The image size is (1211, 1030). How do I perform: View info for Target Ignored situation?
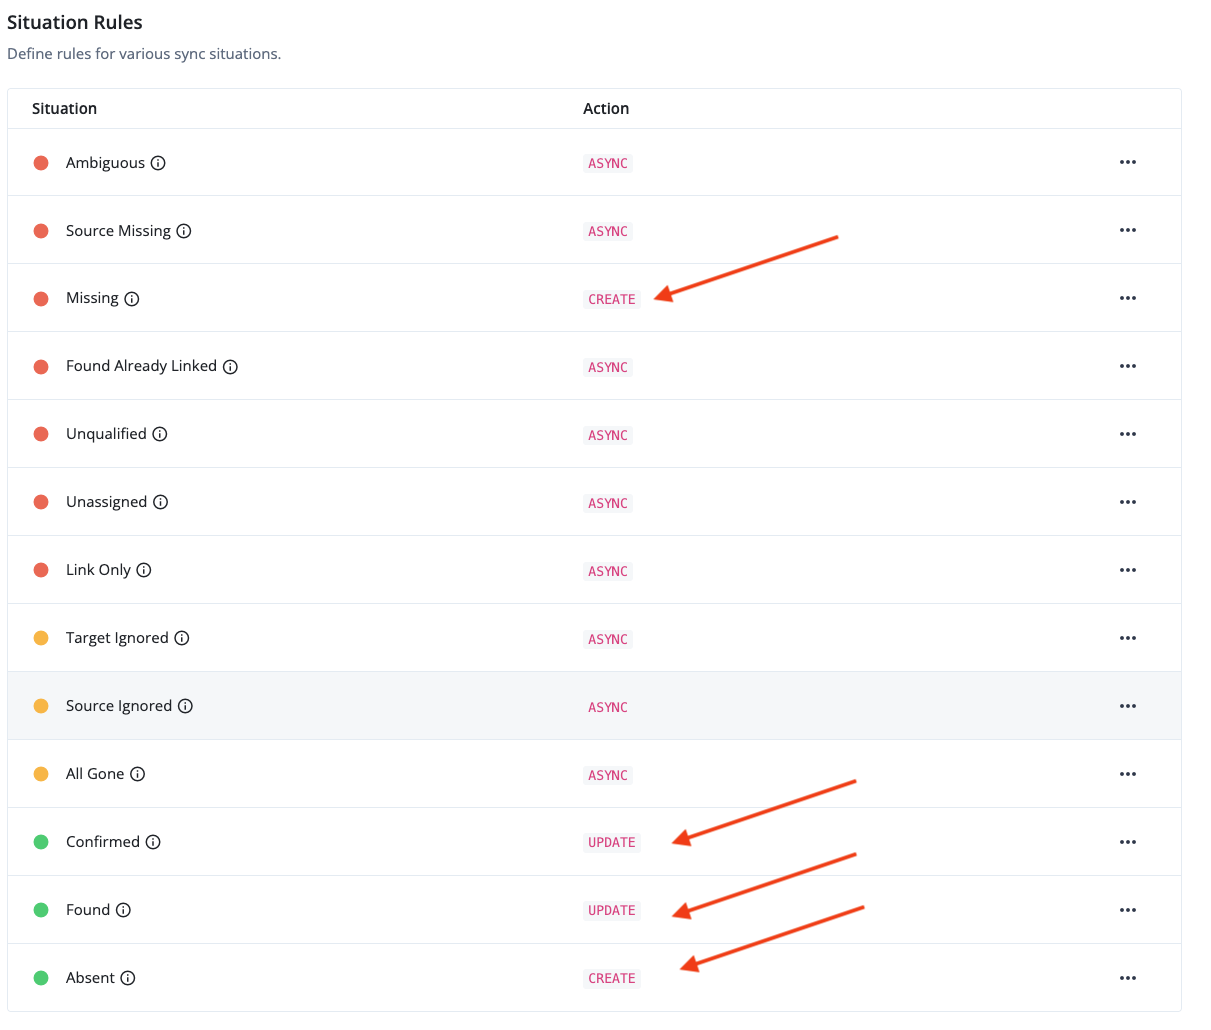(182, 638)
